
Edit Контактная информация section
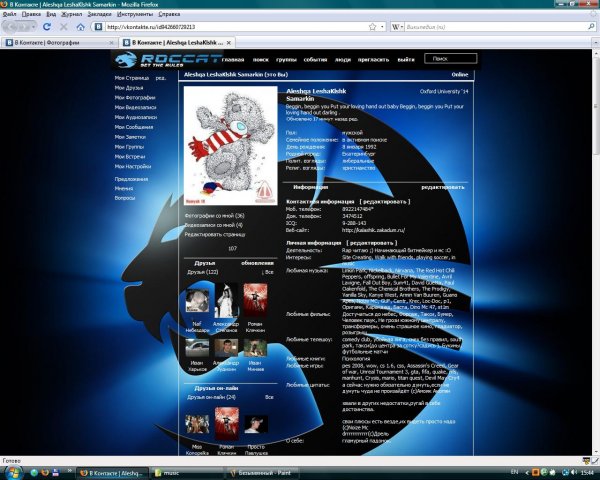[385, 202]
